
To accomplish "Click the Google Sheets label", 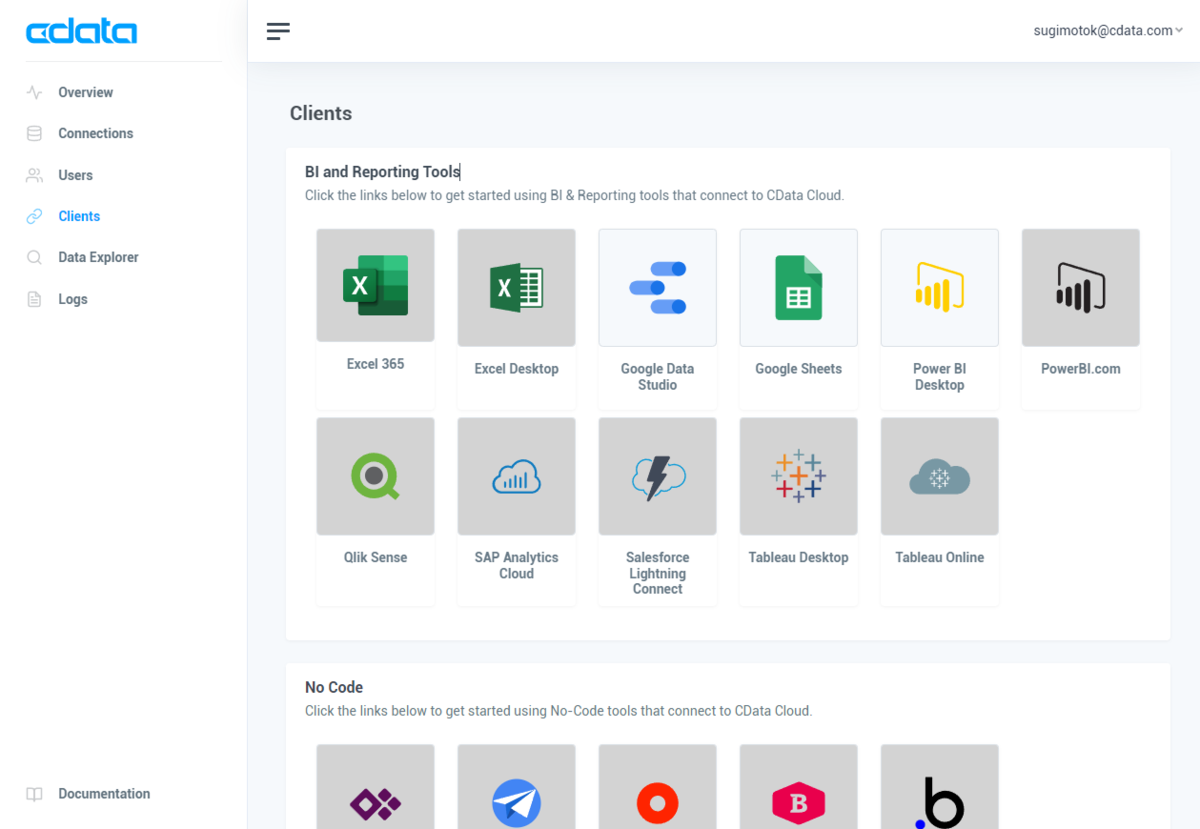I will (x=798, y=369).
